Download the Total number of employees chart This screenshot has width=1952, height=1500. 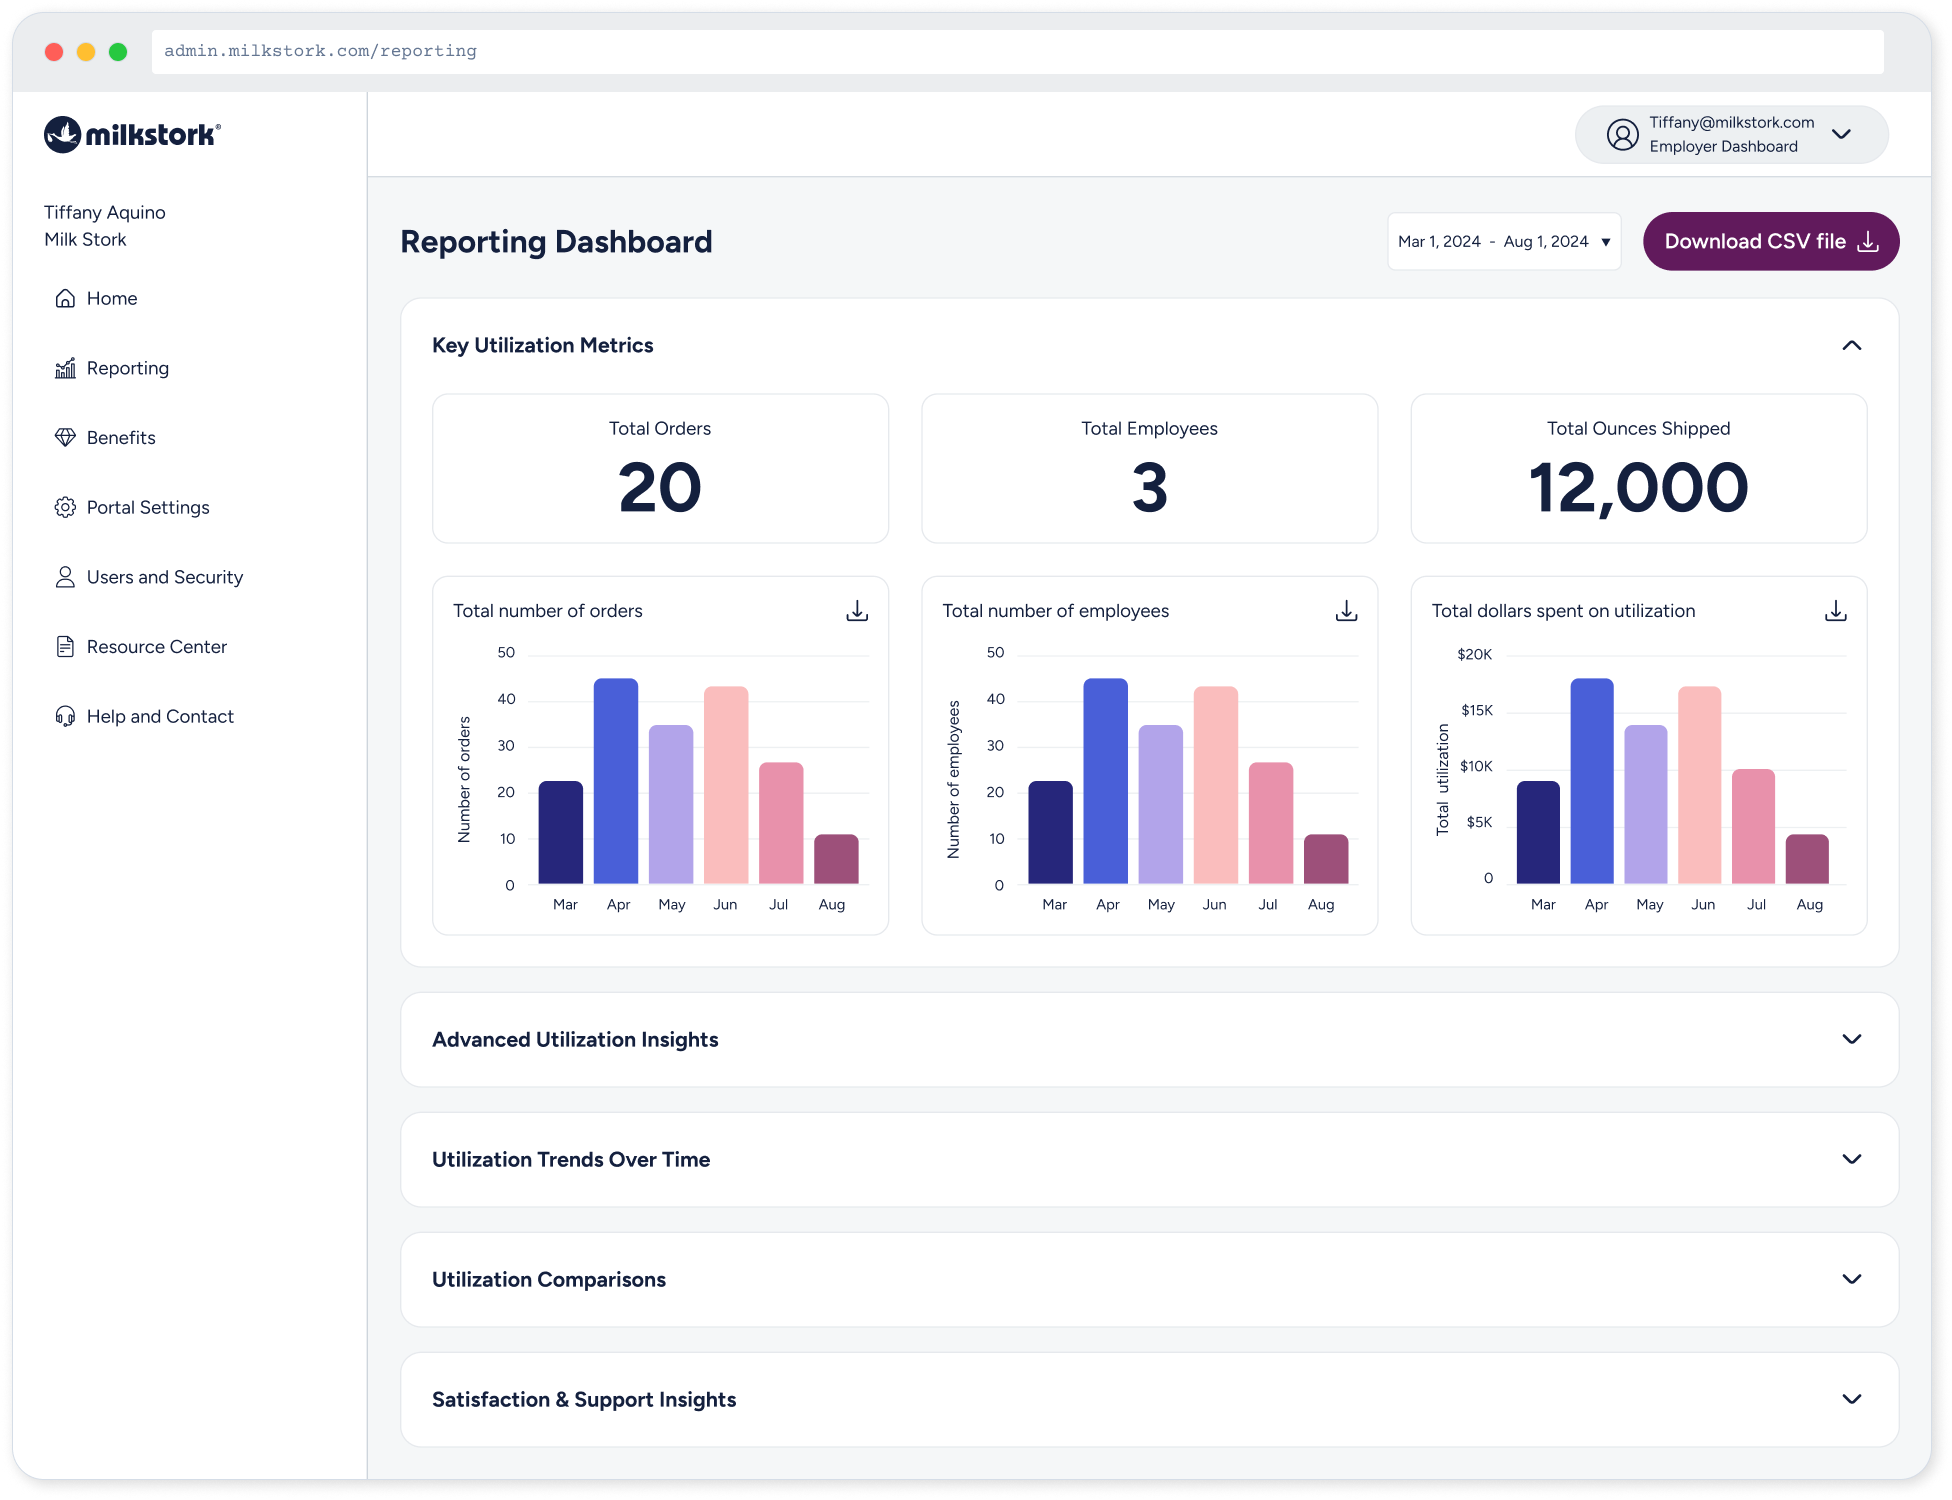[x=1346, y=611]
